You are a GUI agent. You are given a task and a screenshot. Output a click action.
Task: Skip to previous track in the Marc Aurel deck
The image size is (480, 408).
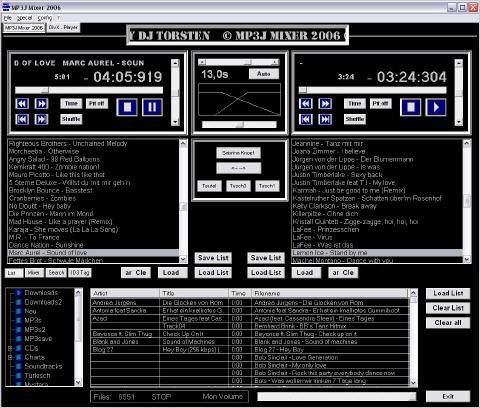point(22,119)
